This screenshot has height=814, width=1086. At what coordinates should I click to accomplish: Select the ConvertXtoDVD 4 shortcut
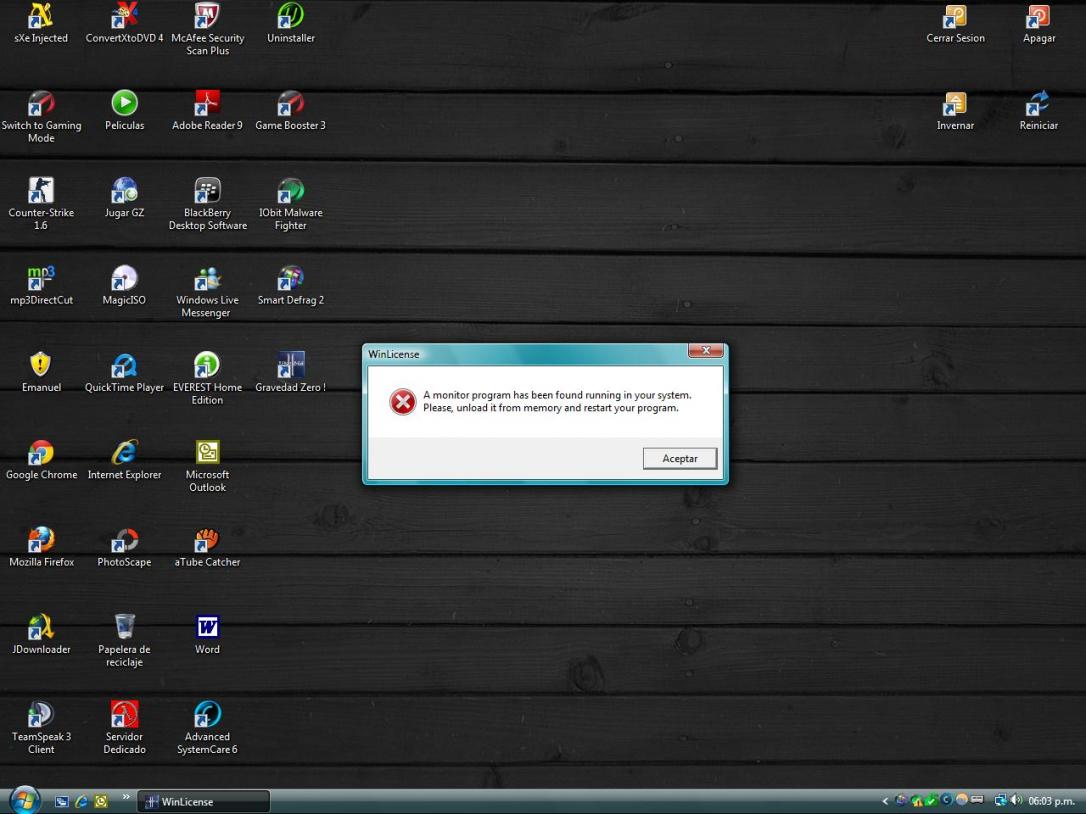(125, 23)
